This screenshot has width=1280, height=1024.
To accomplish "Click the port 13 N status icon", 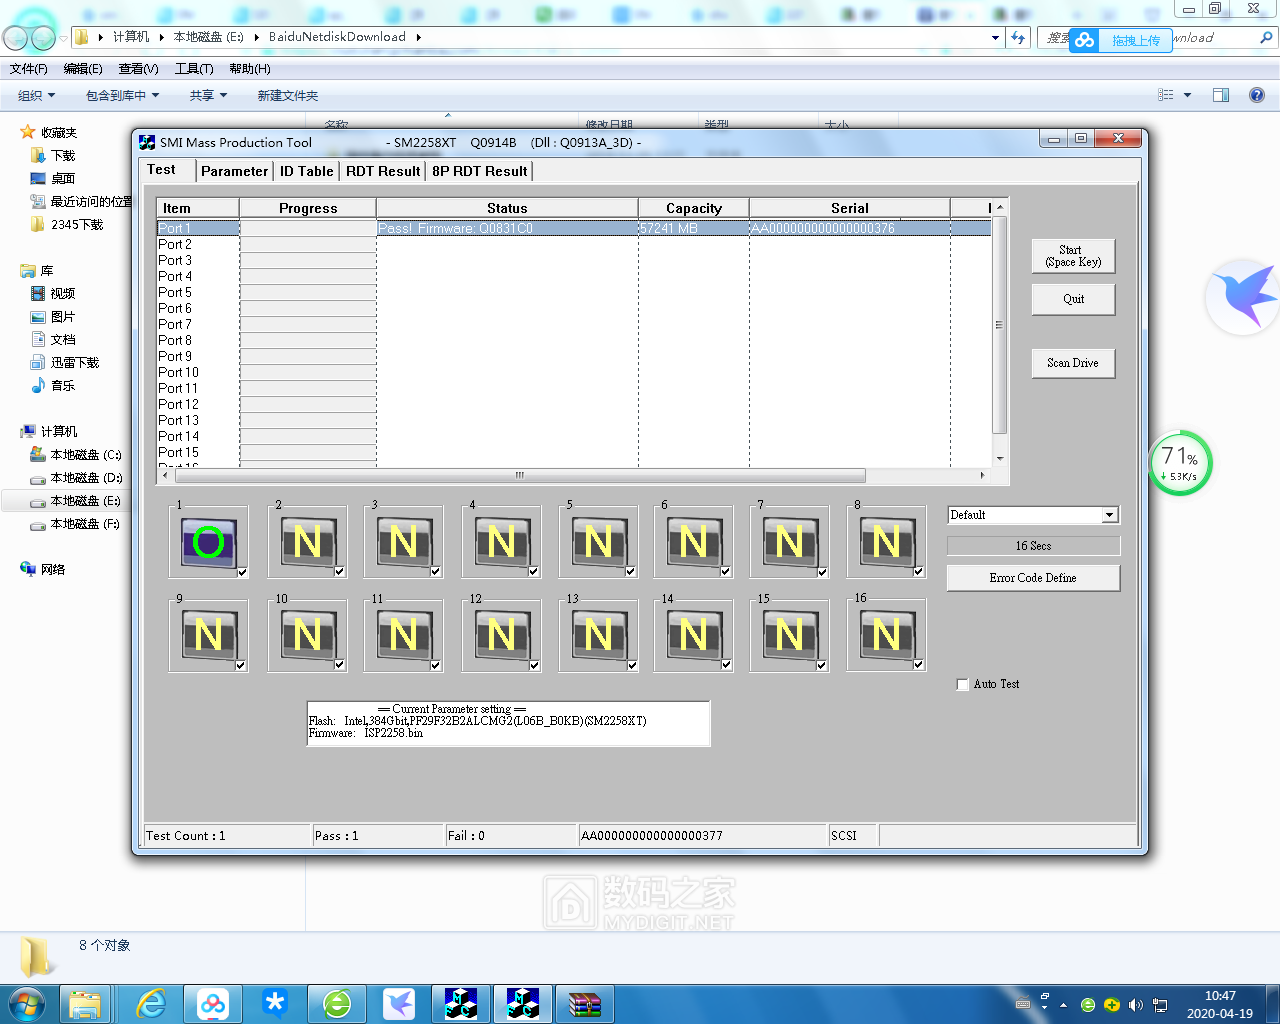I will pos(598,635).
